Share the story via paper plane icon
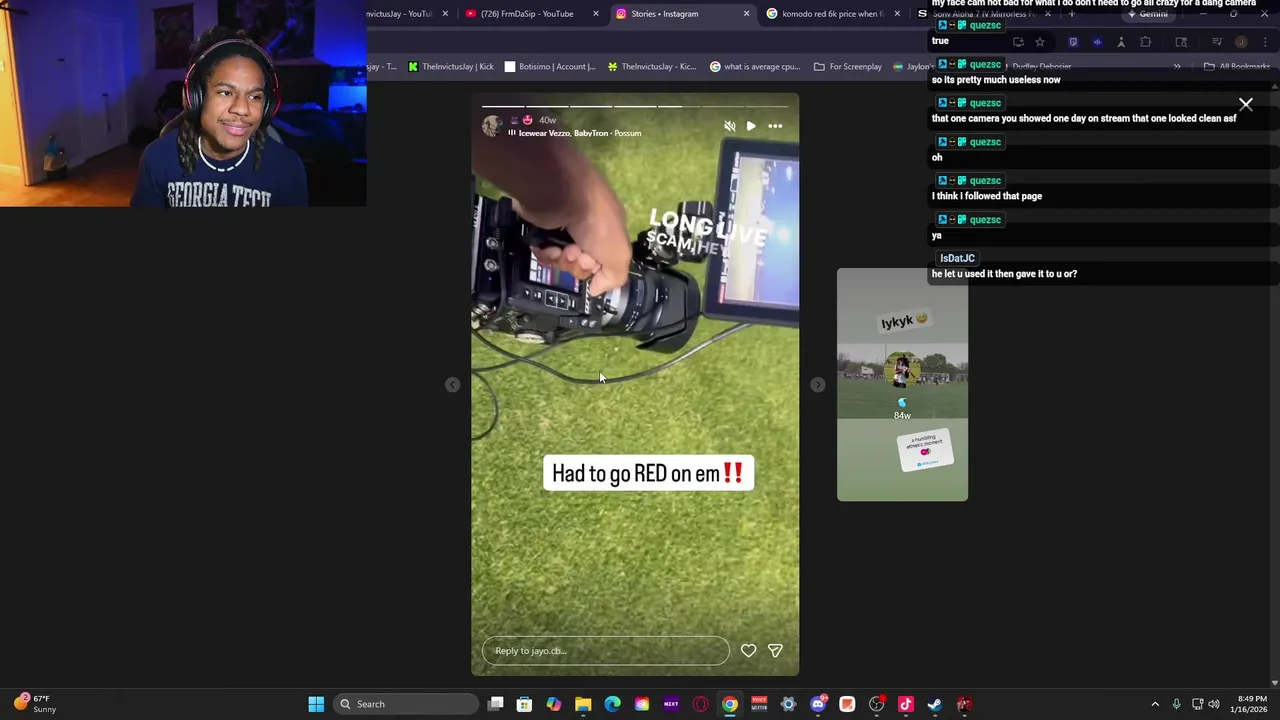The width and height of the screenshot is (1280, 720). [x=775, y=651]
